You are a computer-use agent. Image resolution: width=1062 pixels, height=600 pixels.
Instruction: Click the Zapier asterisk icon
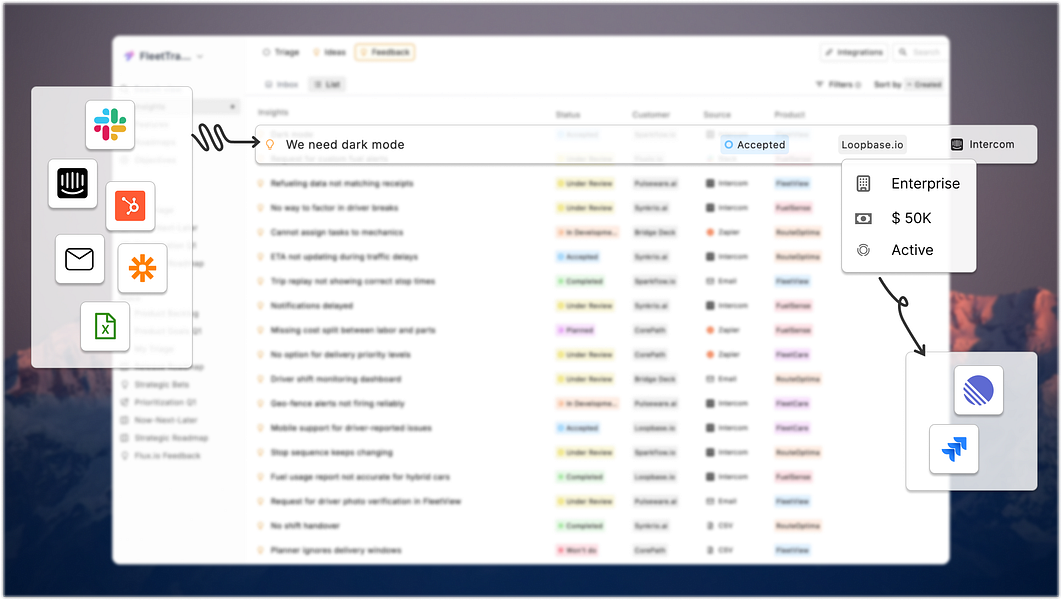(x=142, y=268)
